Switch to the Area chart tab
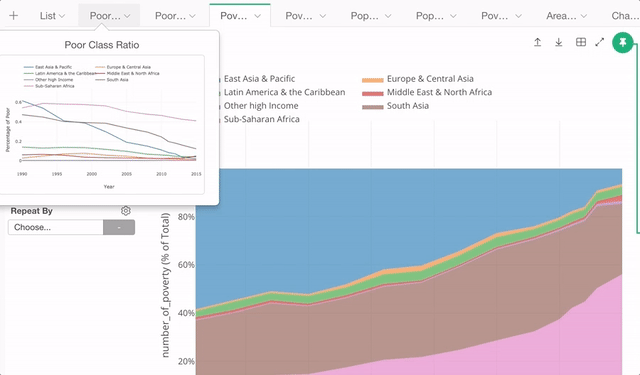 click(x=561, y=16)
